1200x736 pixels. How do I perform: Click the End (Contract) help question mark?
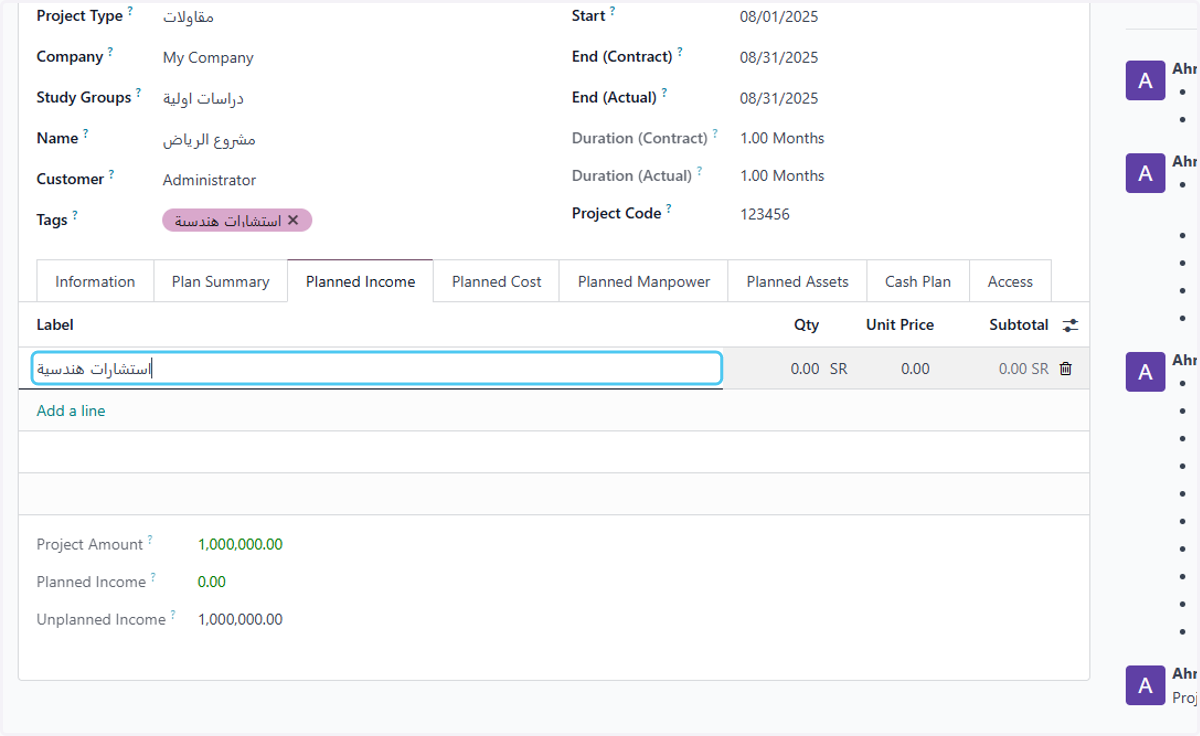click(x=680, y=52)
